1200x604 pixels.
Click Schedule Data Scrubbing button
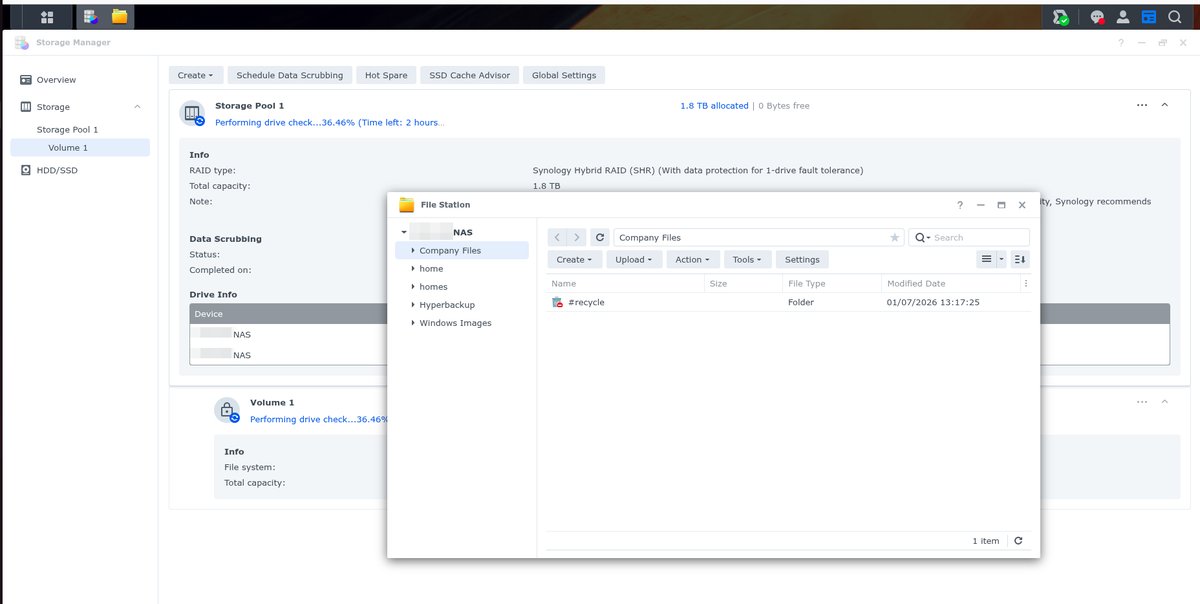(x=289, y=75)
